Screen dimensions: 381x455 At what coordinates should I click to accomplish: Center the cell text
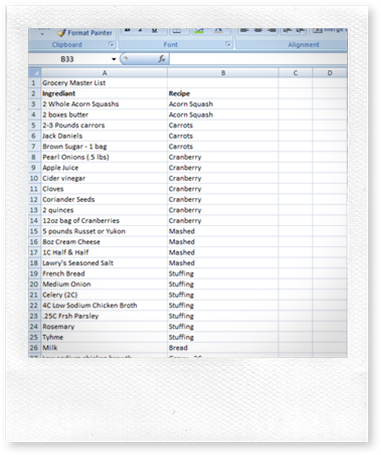pos(258,31)
